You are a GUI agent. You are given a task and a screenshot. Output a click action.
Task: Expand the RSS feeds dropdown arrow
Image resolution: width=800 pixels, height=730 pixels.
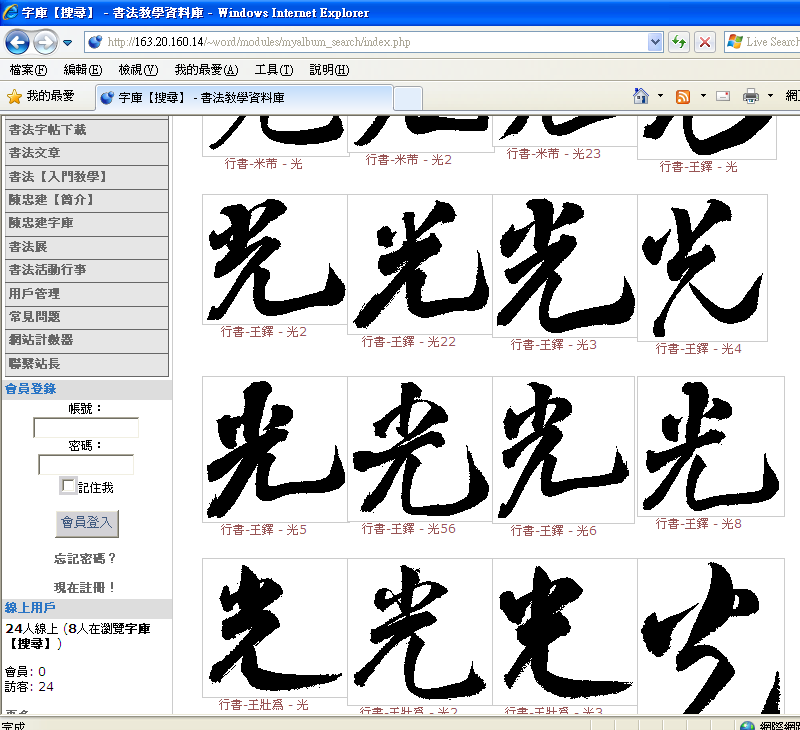(x=704, y=96)
